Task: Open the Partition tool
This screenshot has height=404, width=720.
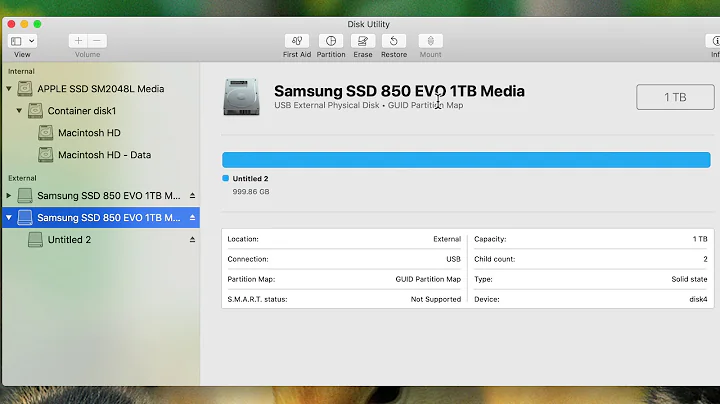Action: 331,41
